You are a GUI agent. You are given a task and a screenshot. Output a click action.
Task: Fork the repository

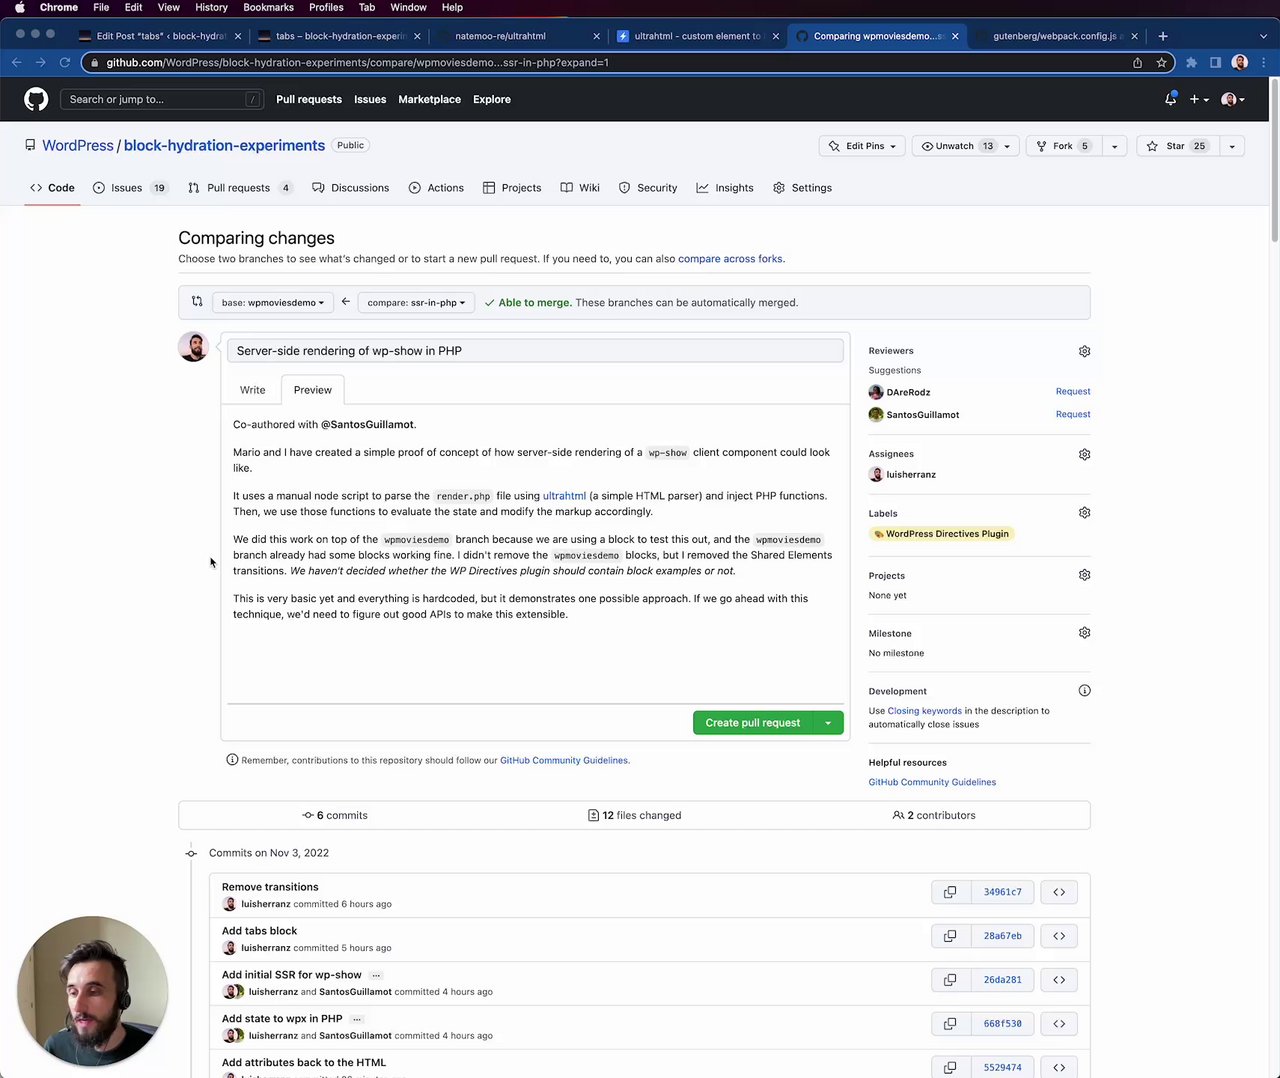(1064, 146)
